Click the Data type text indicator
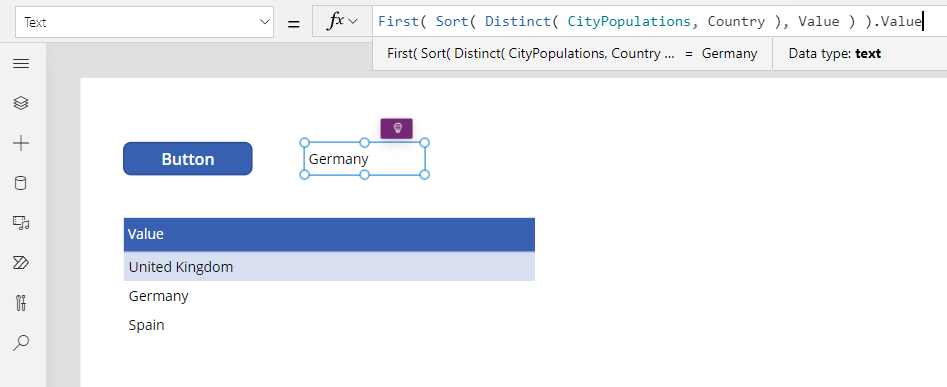This screenshot has height=387, width=947. click(835, 53)
